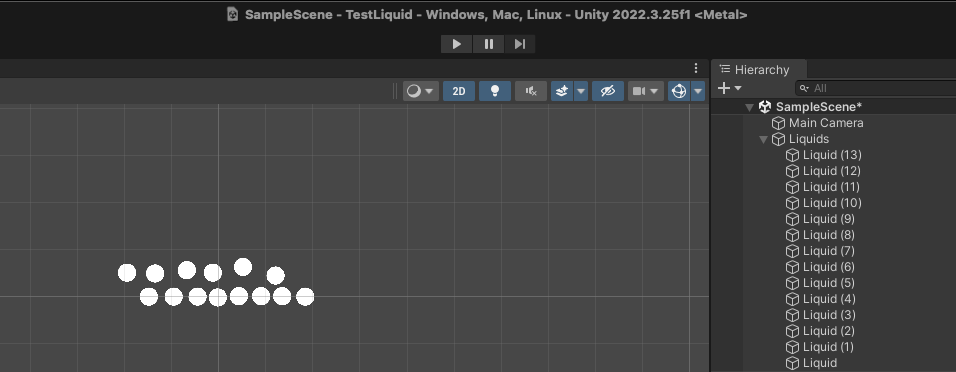
Task: Click the highest white circle in Scene view
Action: pos(243,267)
